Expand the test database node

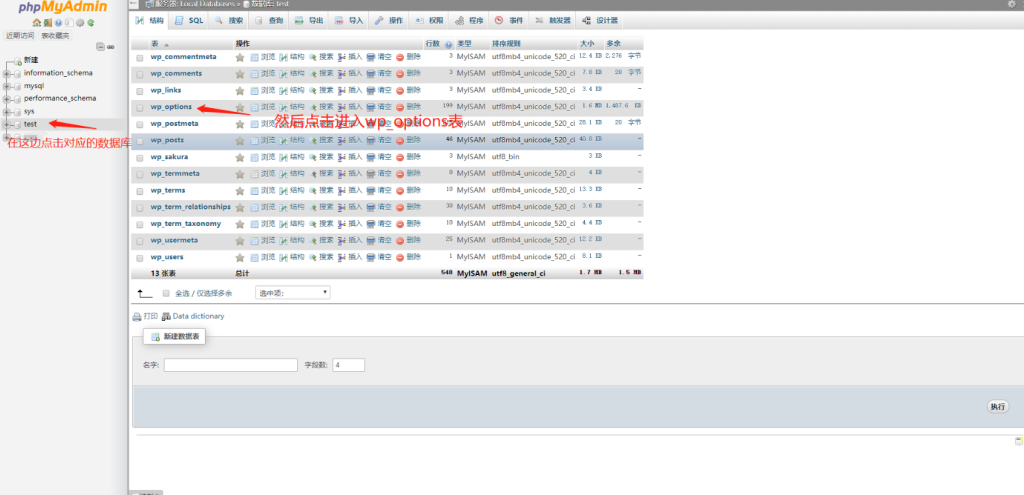(x=7, y=124)
